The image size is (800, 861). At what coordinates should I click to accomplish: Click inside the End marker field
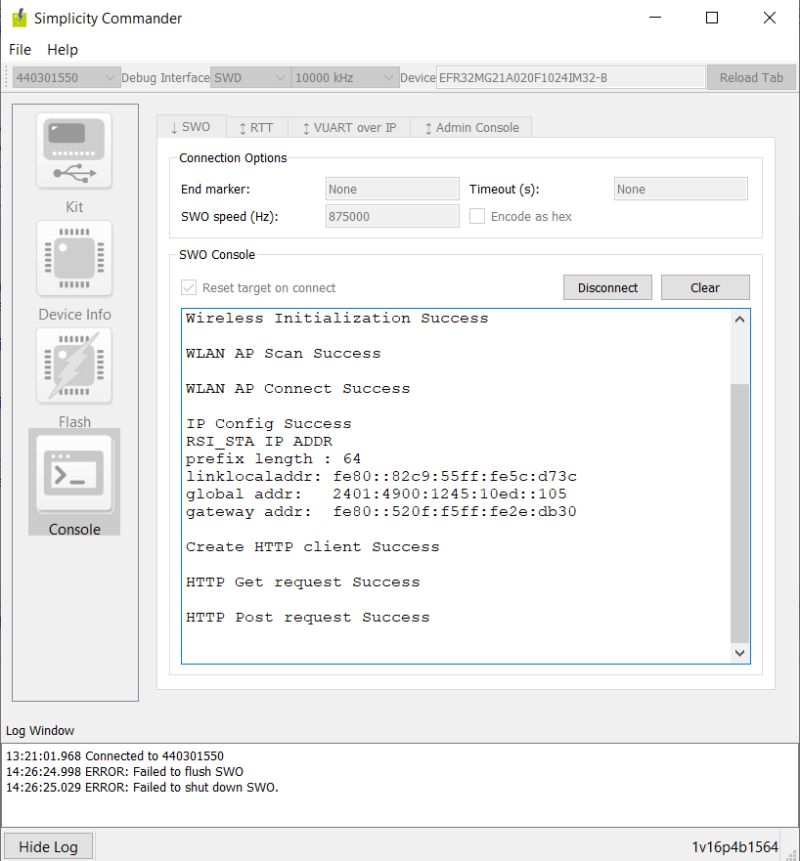click(390, 188)
